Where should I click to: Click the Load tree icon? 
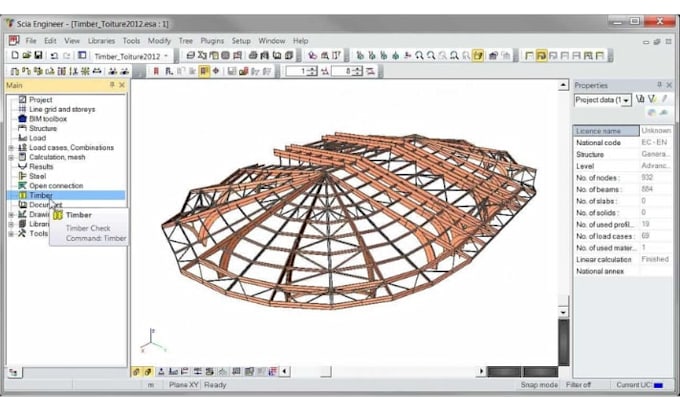(23, 137)
